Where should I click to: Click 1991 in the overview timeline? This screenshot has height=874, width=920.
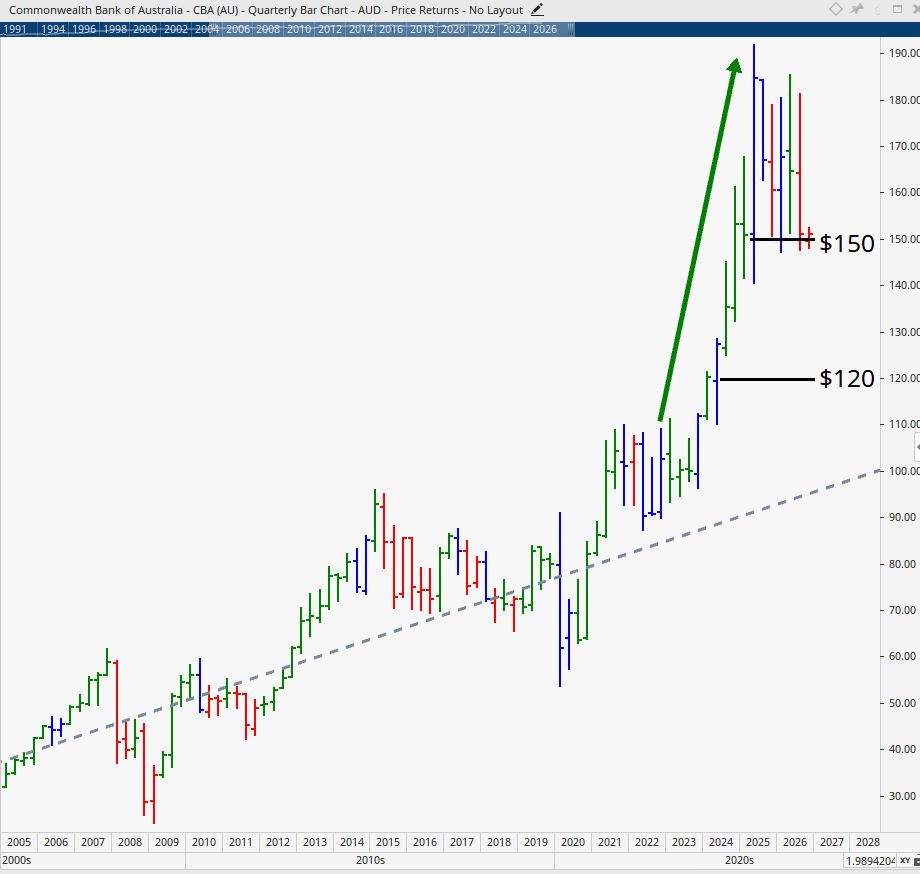click(x=15, y=29)
